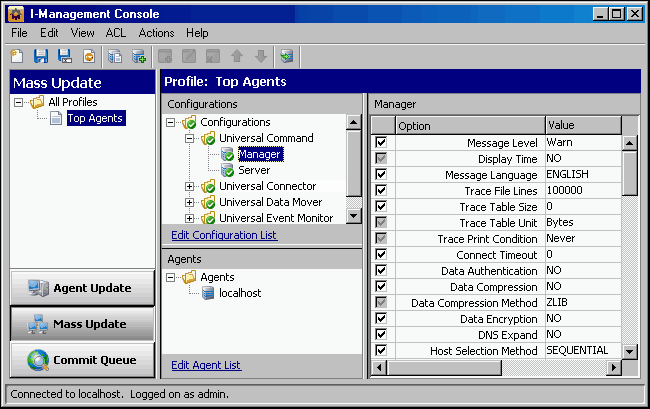
Task: Click the options table horizontal scrollbar
Action: [495, 367]
